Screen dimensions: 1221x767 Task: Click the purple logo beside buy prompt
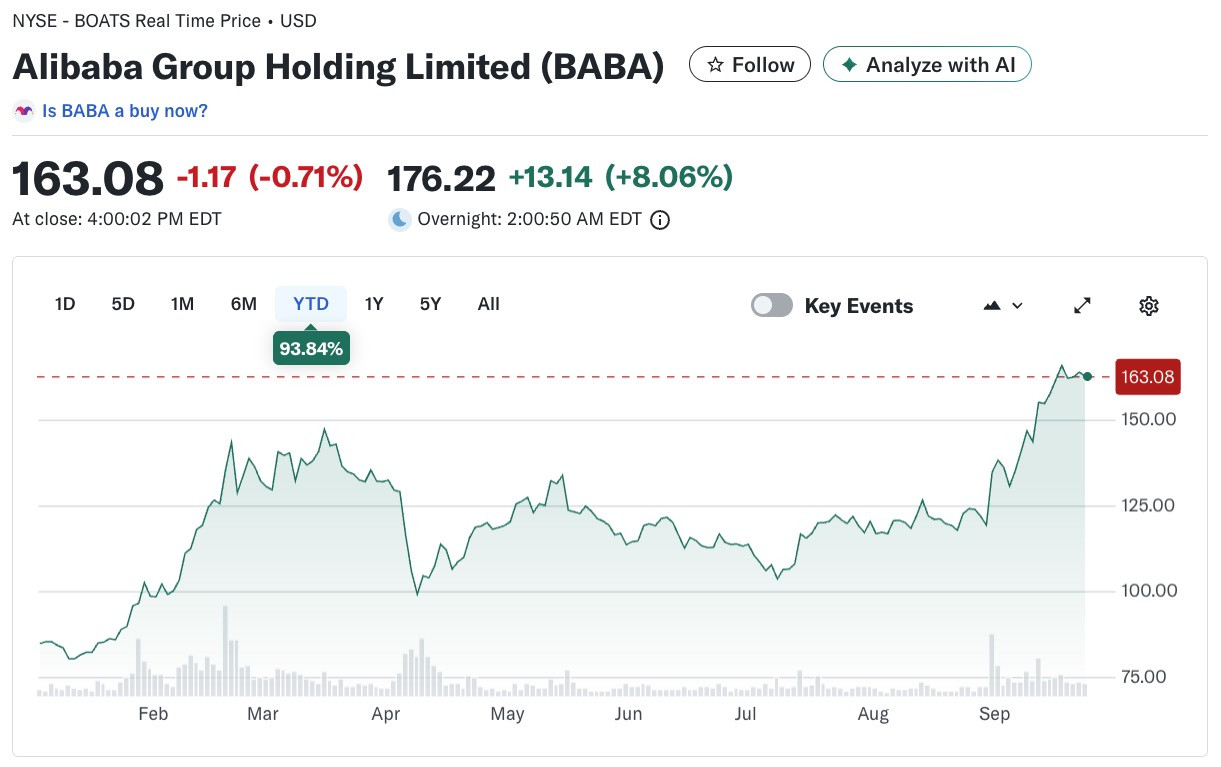coord(23,111)
